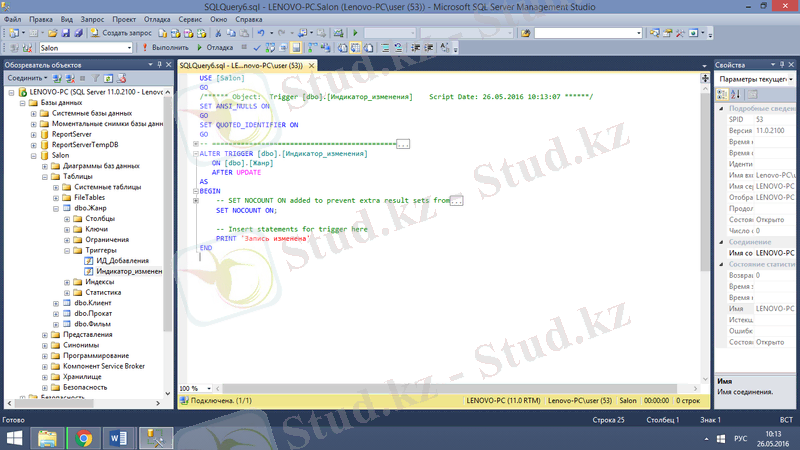Select the ReportServer database
Image resolution: width=800 pixels, height=450 pixels.
pyautogui.click(x=66, y=134)
